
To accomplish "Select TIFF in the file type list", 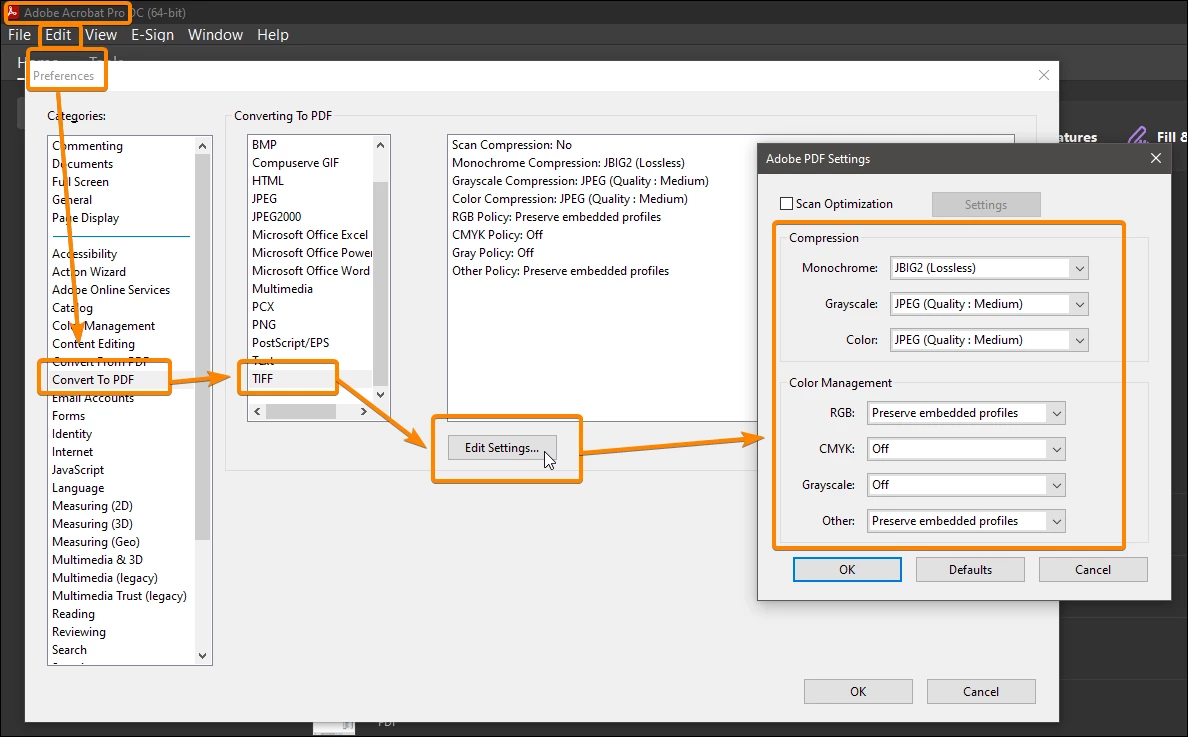I will [x=263, y=379].
